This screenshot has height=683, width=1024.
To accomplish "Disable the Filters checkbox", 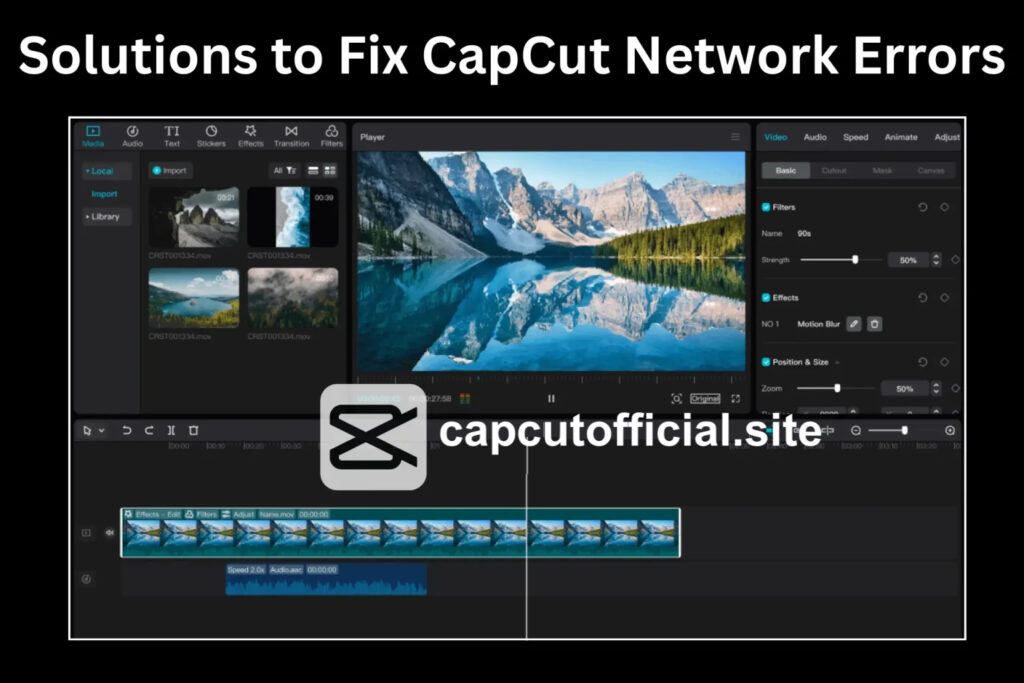I will 766,206.
